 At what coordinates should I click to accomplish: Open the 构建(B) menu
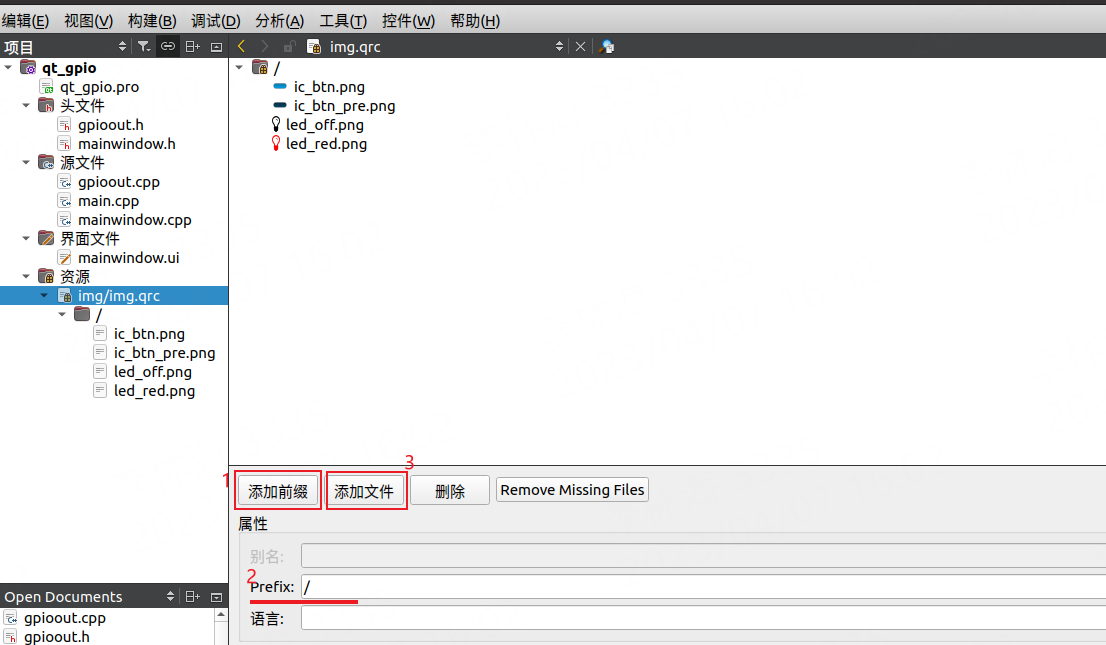[x=152, y=21]
